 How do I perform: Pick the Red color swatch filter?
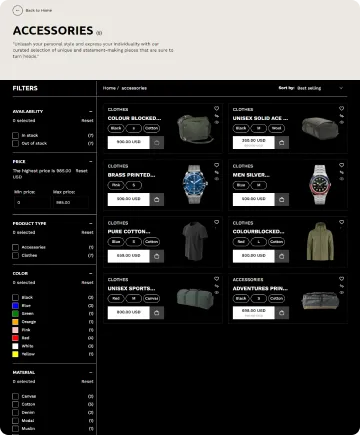(15, 338)
